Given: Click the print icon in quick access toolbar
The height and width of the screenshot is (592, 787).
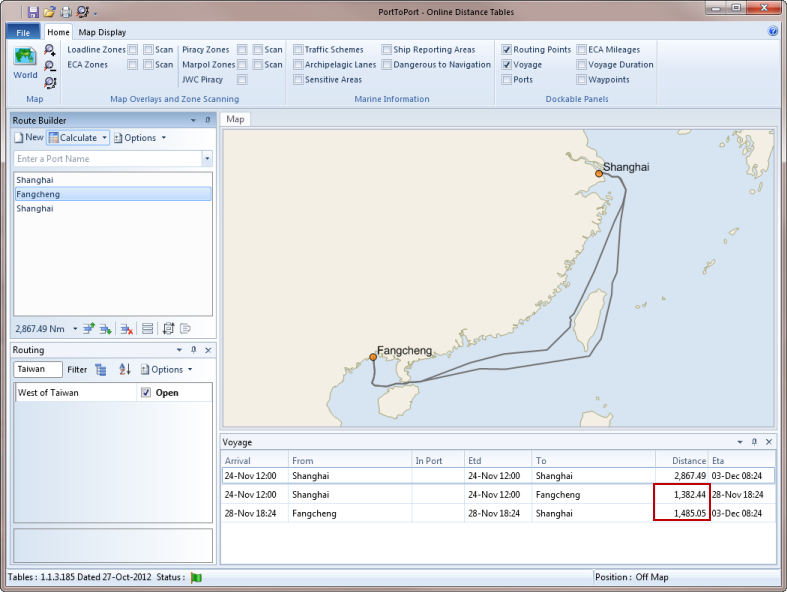Looking at the screenshot, I should pos(65,11).
